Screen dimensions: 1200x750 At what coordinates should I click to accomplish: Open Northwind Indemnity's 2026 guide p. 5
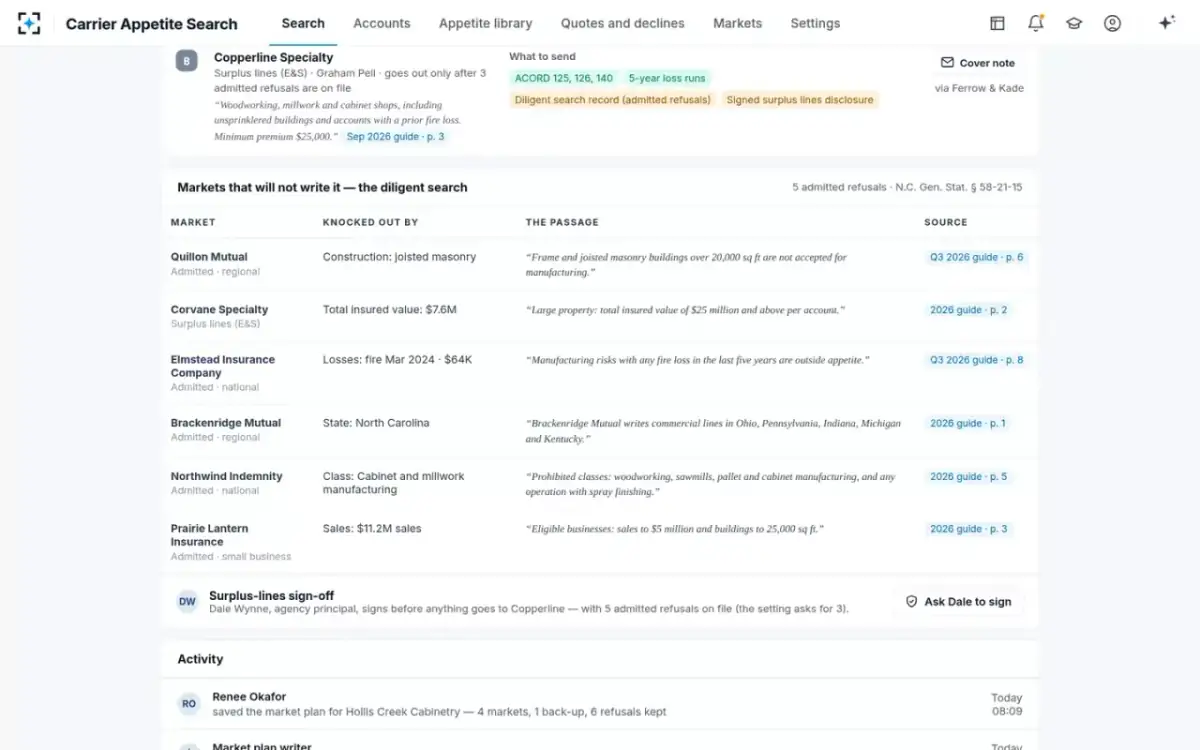tap(969, 477)
